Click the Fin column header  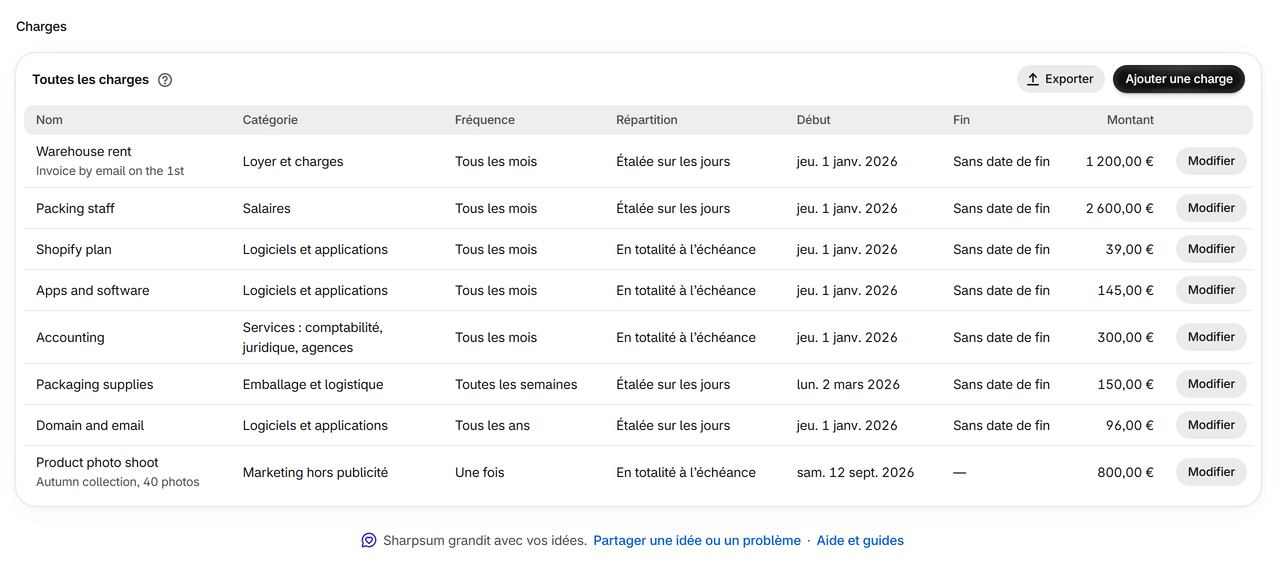961,120
